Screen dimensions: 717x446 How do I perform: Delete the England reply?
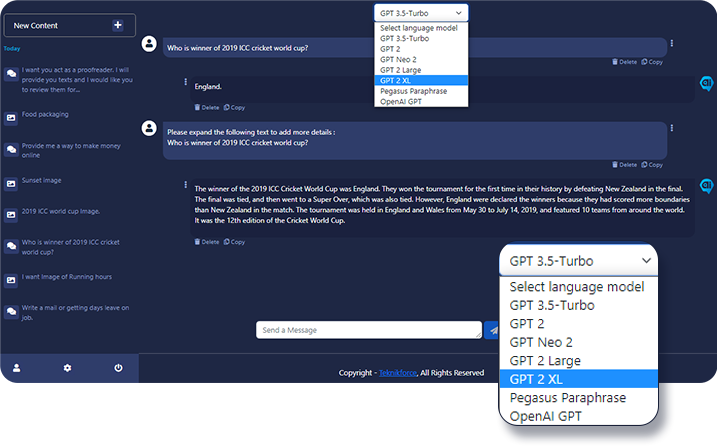click(207, 107)
